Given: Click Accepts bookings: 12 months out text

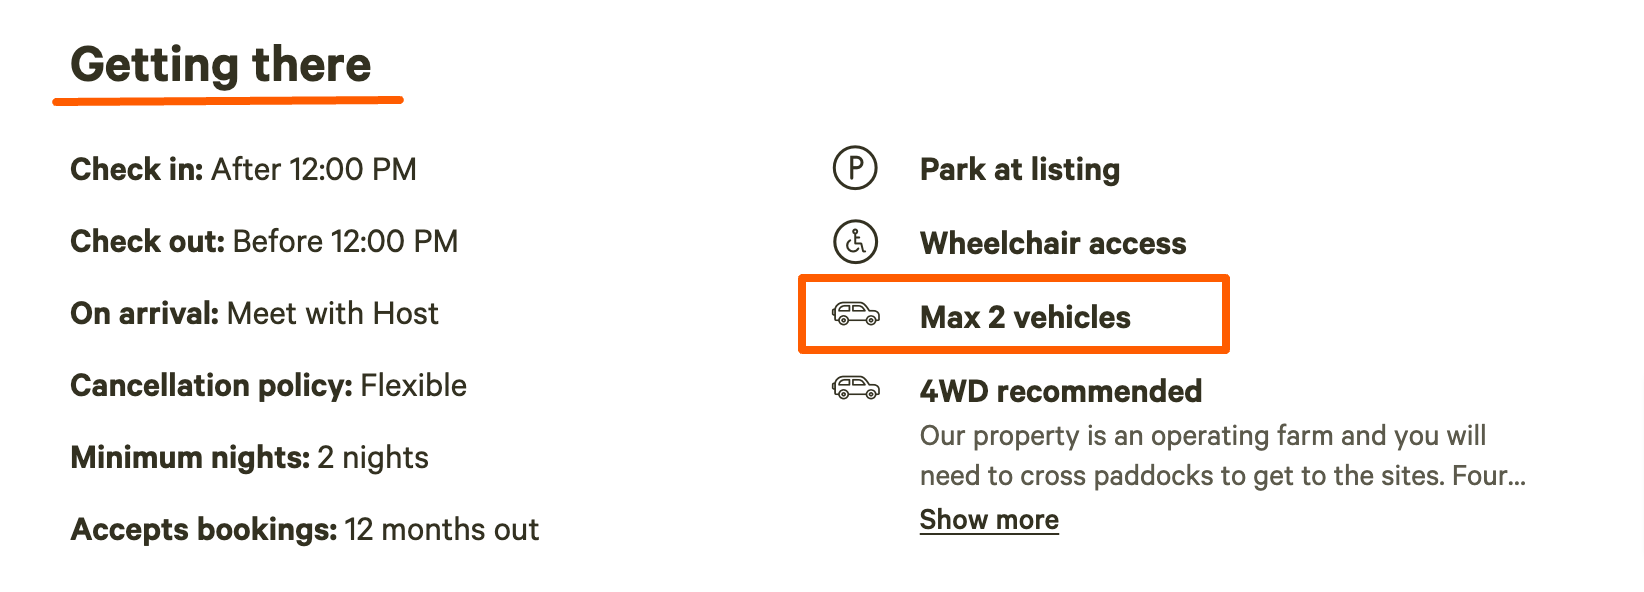Looking at the screenshot, I should (304, 530).
